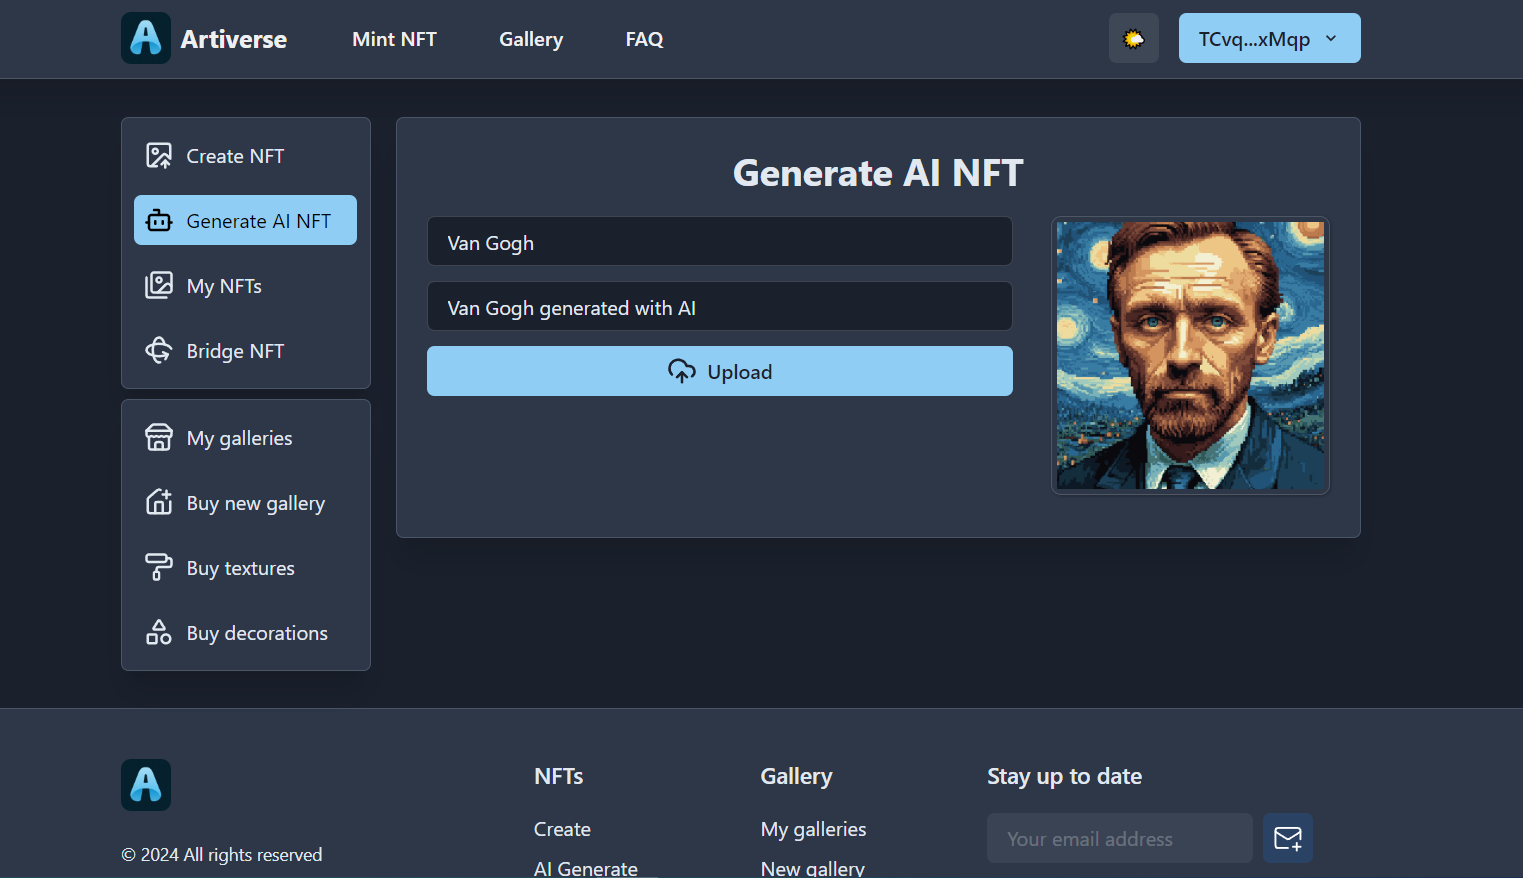Click the Artiverse brand name text
Screen dimensions: 1523x878
click(x=234, y=39)
